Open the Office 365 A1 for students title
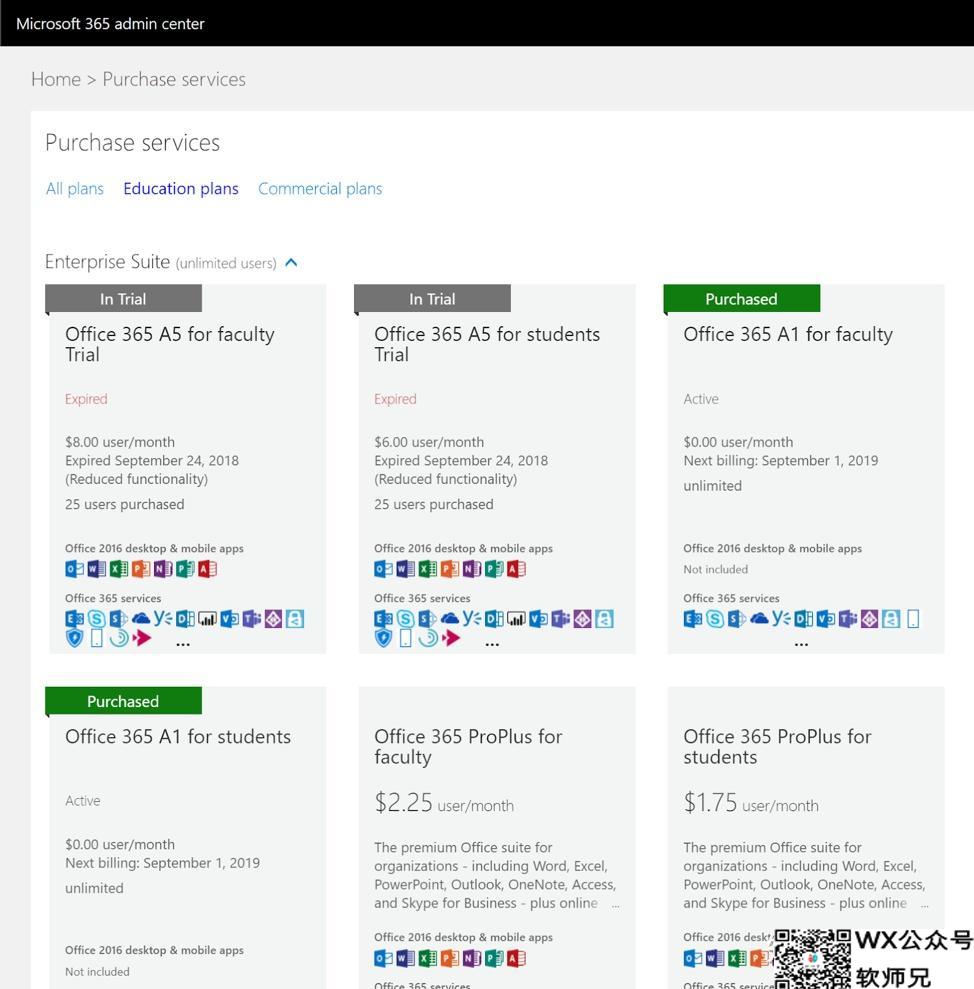The height and width of the screenshot is (989, 974). [x=178, y=736]
